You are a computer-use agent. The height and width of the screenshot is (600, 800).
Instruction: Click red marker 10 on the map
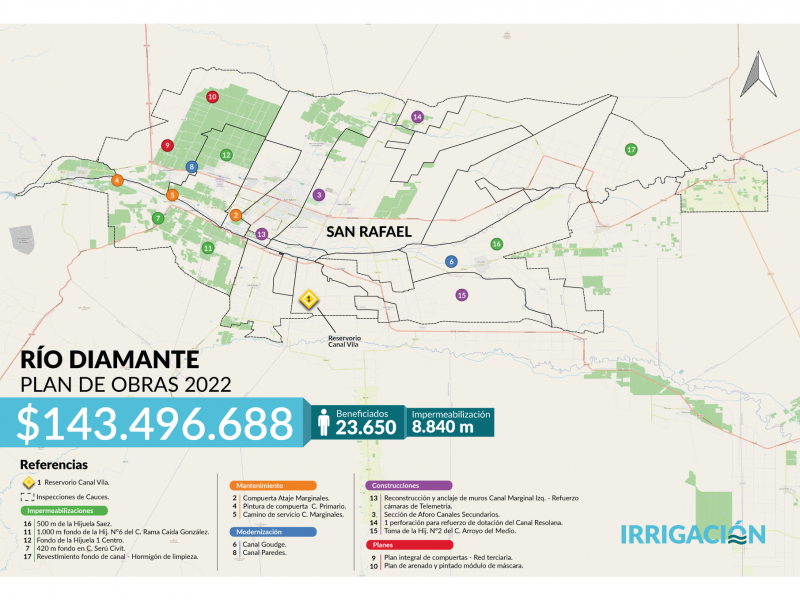[x=212, y=97]
